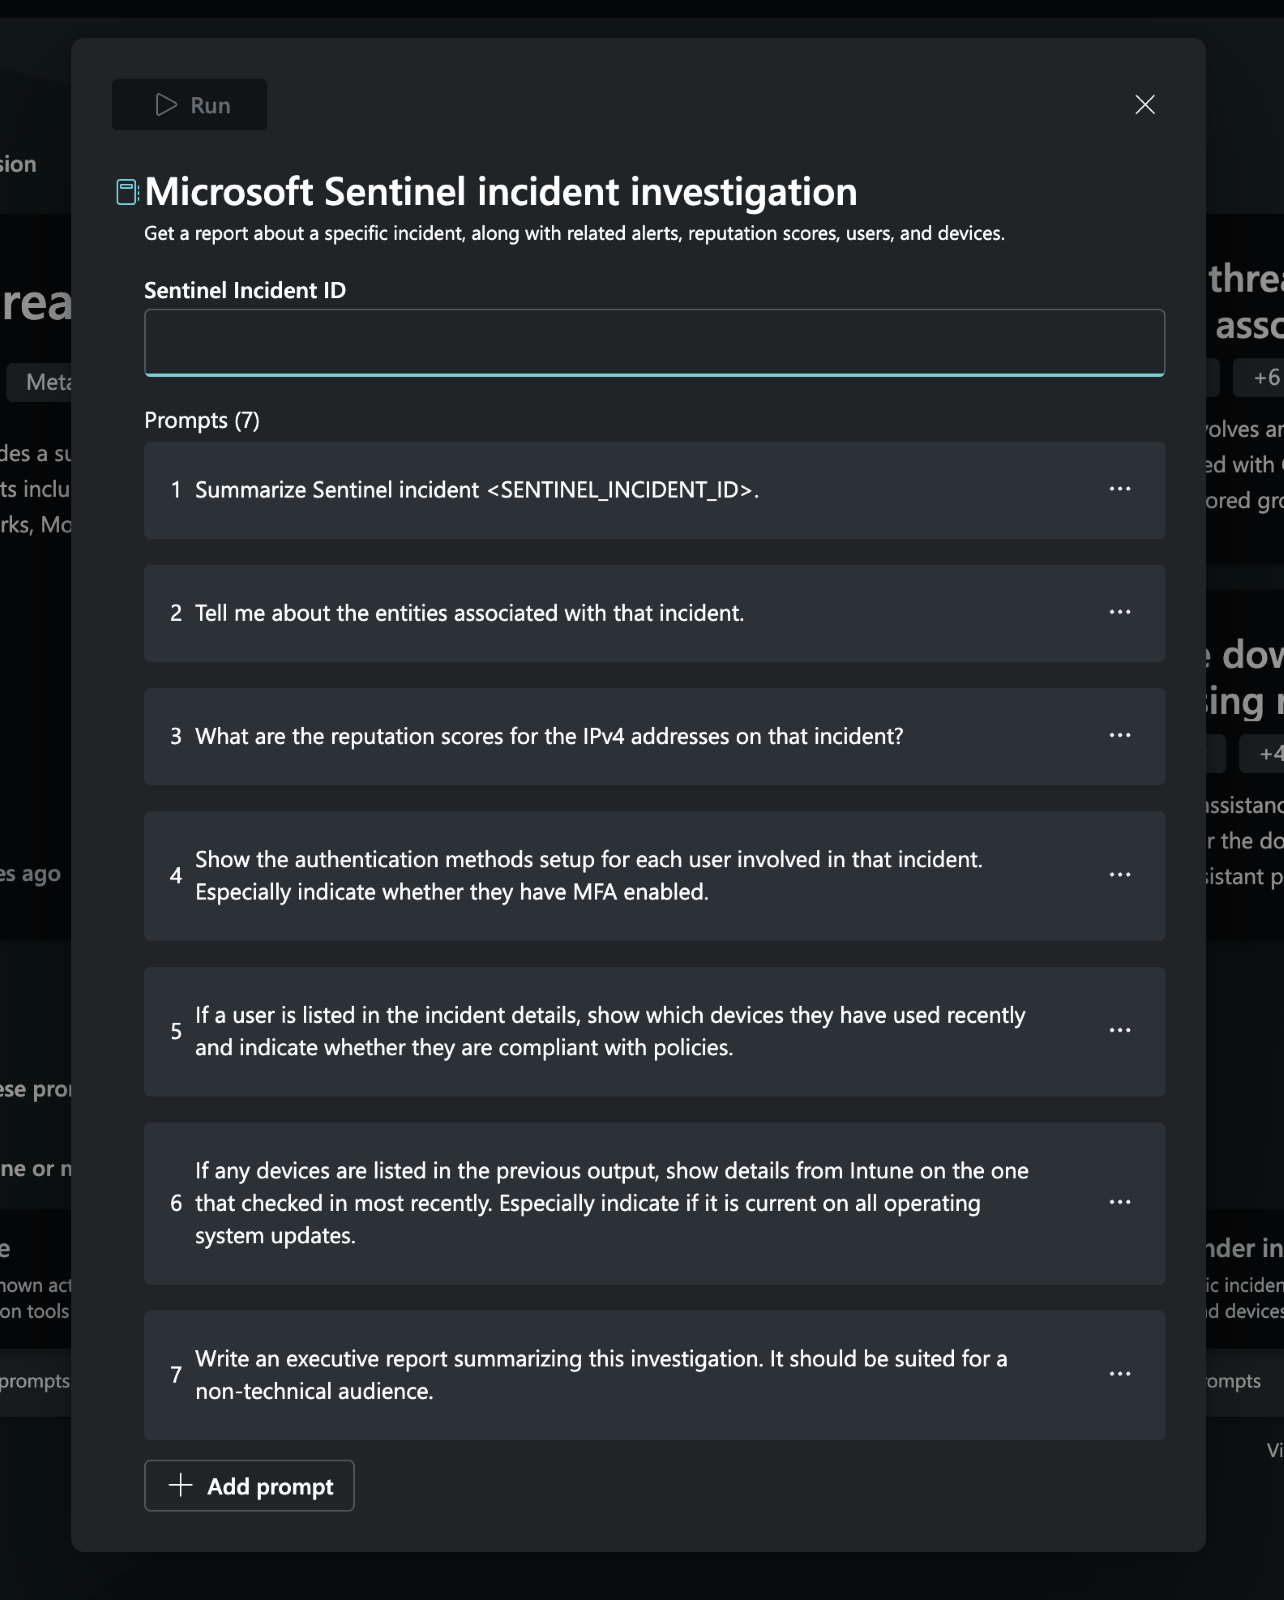
Task: Click the Sentinel Incident ID input field
Action: coord(654,342)
